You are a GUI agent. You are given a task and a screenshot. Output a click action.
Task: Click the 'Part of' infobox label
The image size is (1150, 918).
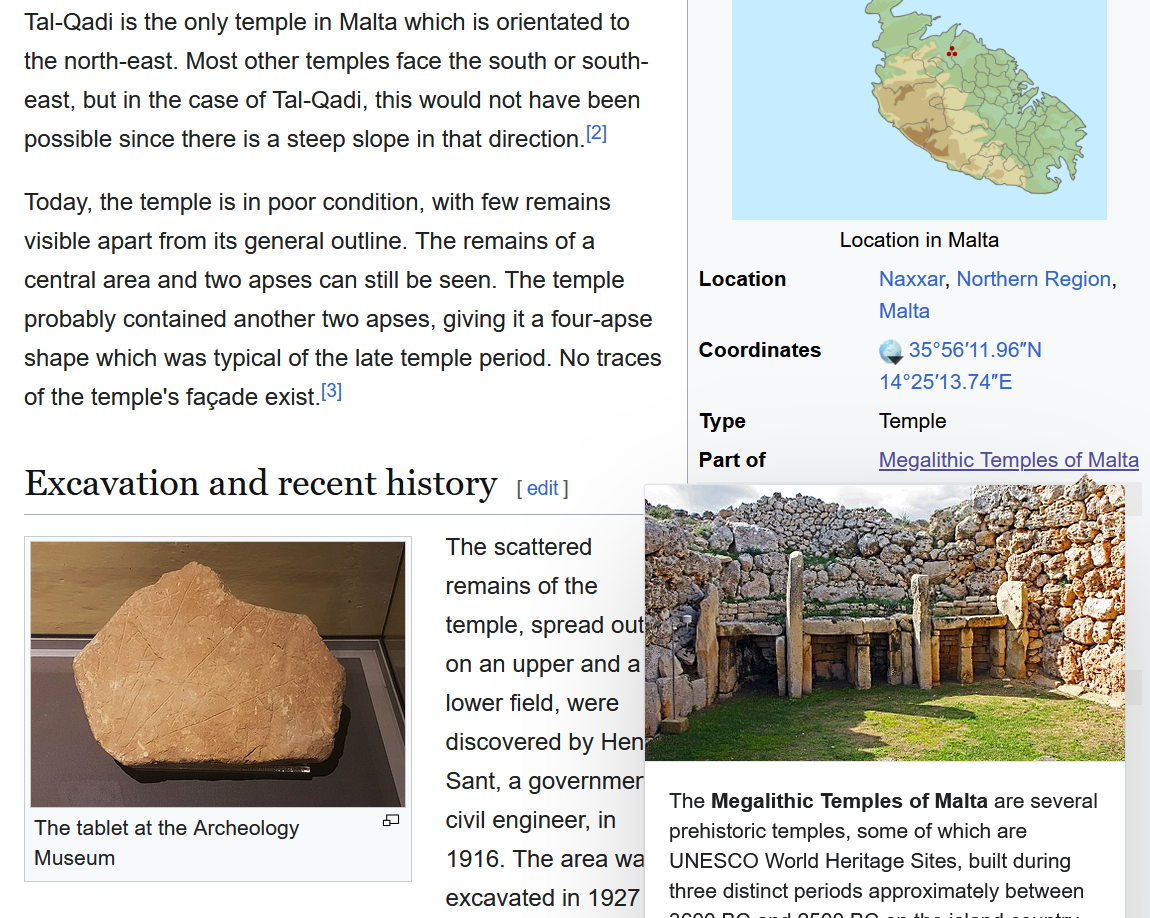(732, 460)
